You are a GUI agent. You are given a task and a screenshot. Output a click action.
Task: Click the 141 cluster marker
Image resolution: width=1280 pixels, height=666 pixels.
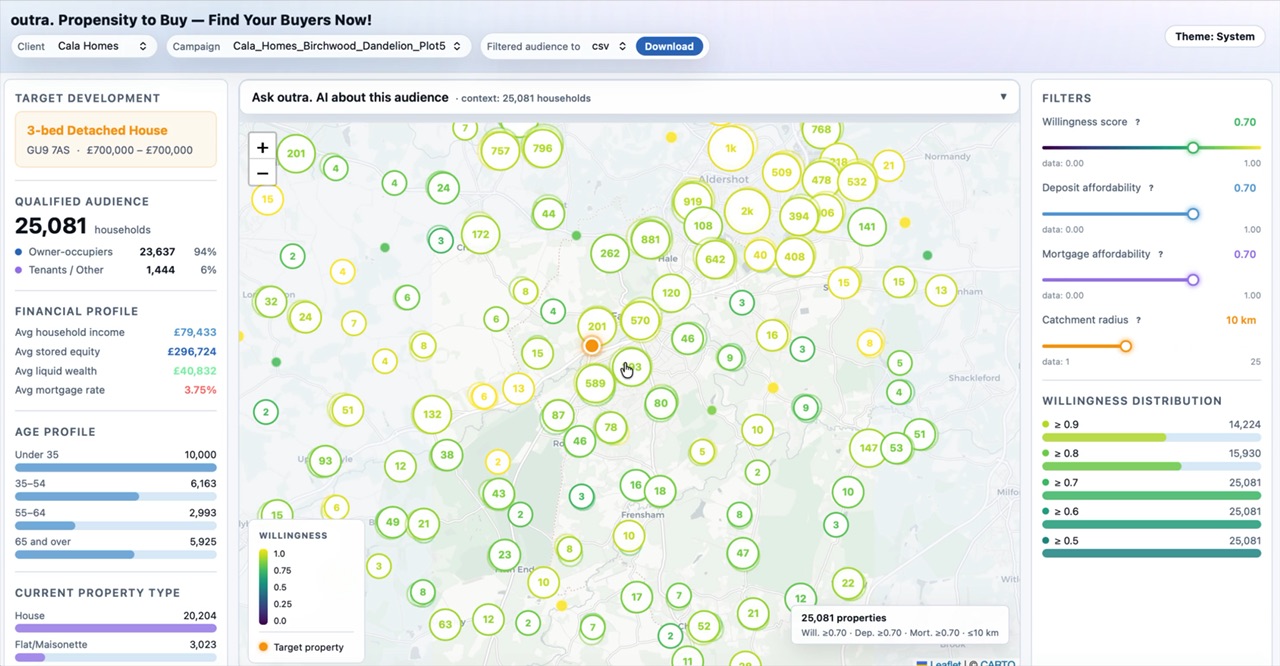pyautogui.click(x=867, y=227)
